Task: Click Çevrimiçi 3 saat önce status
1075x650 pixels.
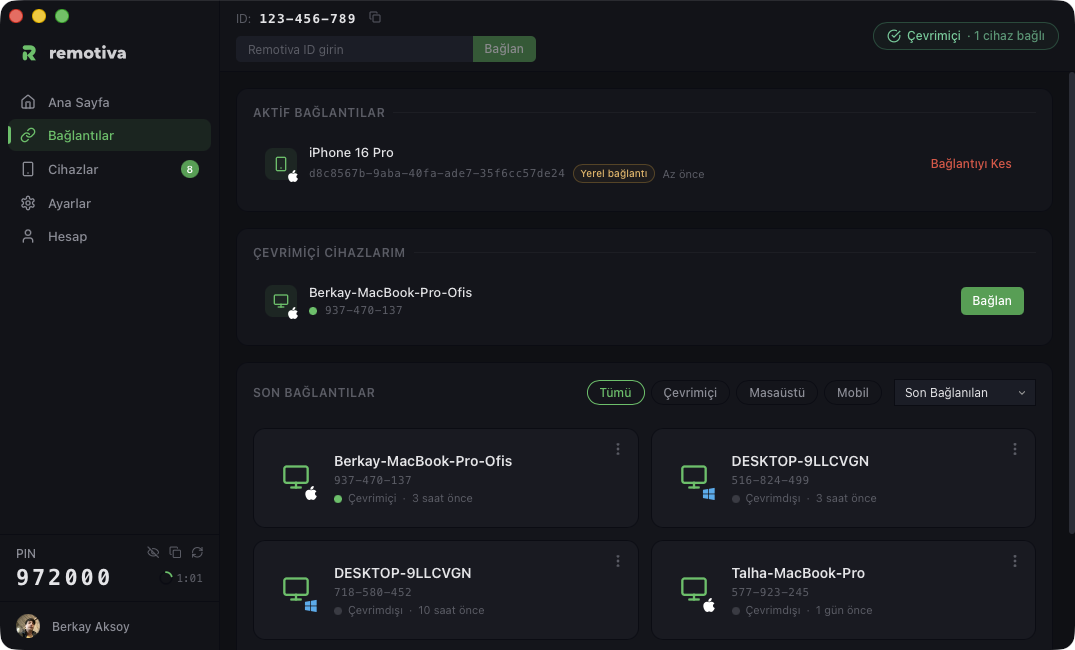Action: coord(403,498)
